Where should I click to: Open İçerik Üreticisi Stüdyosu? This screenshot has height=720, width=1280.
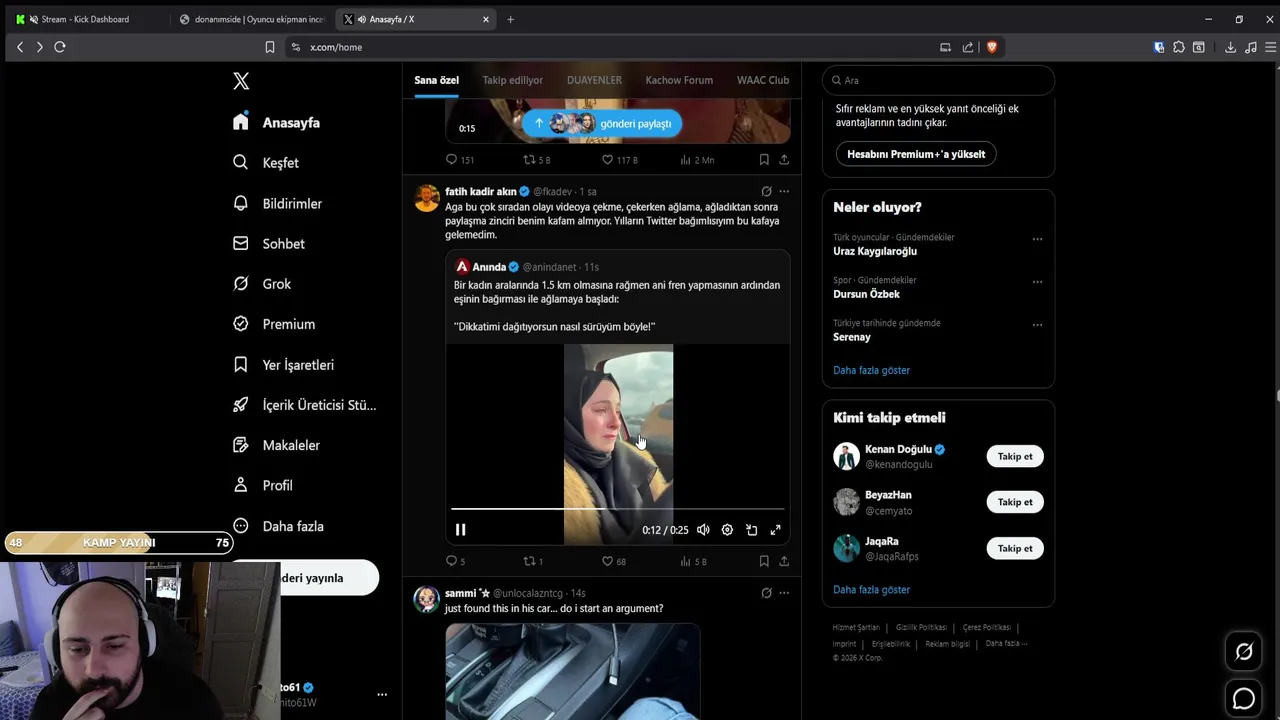[x=304, y=405]
